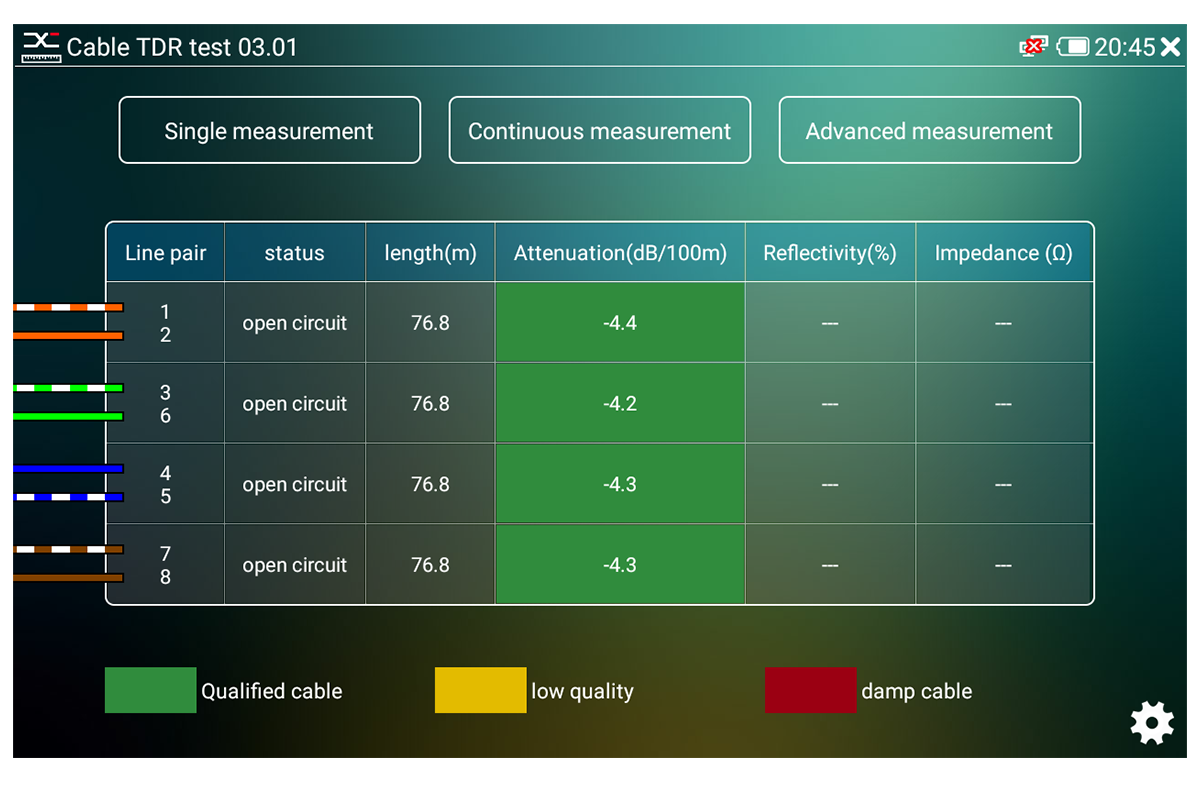Image resolution: width=1200 pixels, height=800 pixels.
Task: Select the brown wire pair 7-8 icon
Action: pos(68,564)
